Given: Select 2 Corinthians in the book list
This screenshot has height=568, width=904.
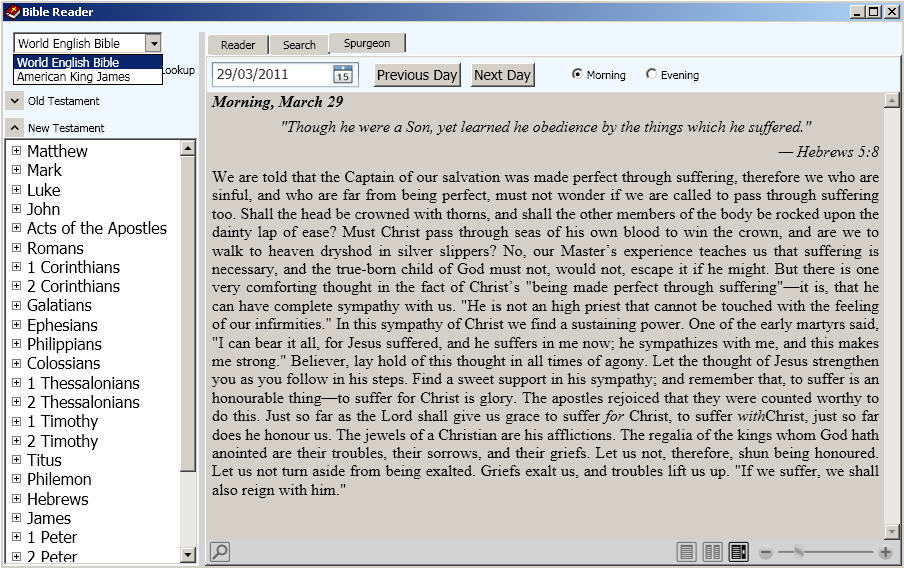Looking at the screenshot, I should (x=73, y=286).
